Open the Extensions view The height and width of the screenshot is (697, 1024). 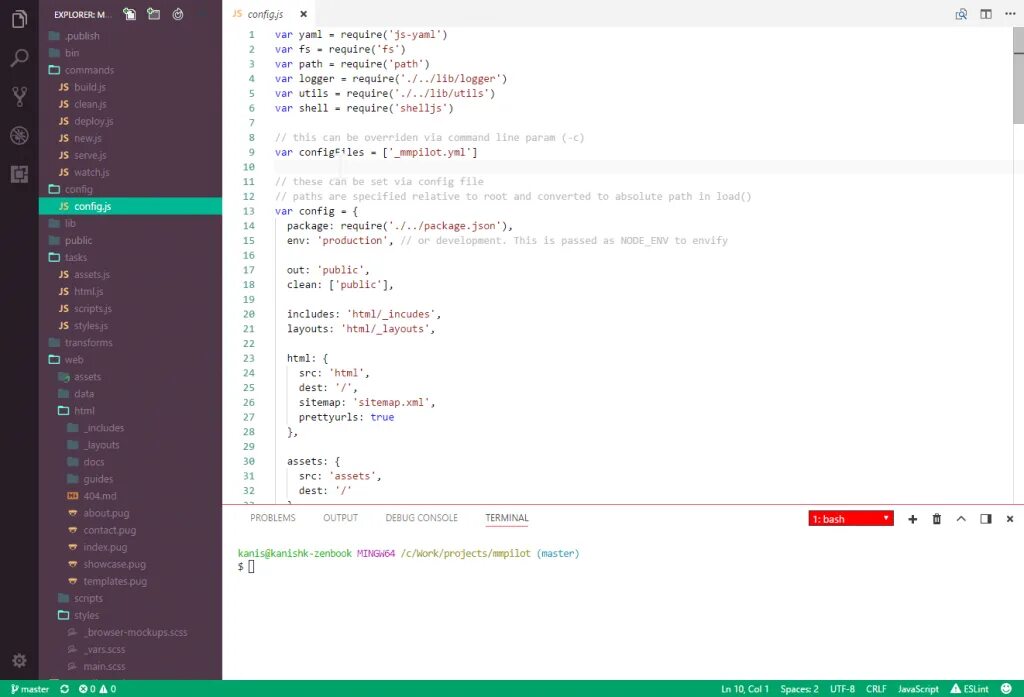pos(19,174)
